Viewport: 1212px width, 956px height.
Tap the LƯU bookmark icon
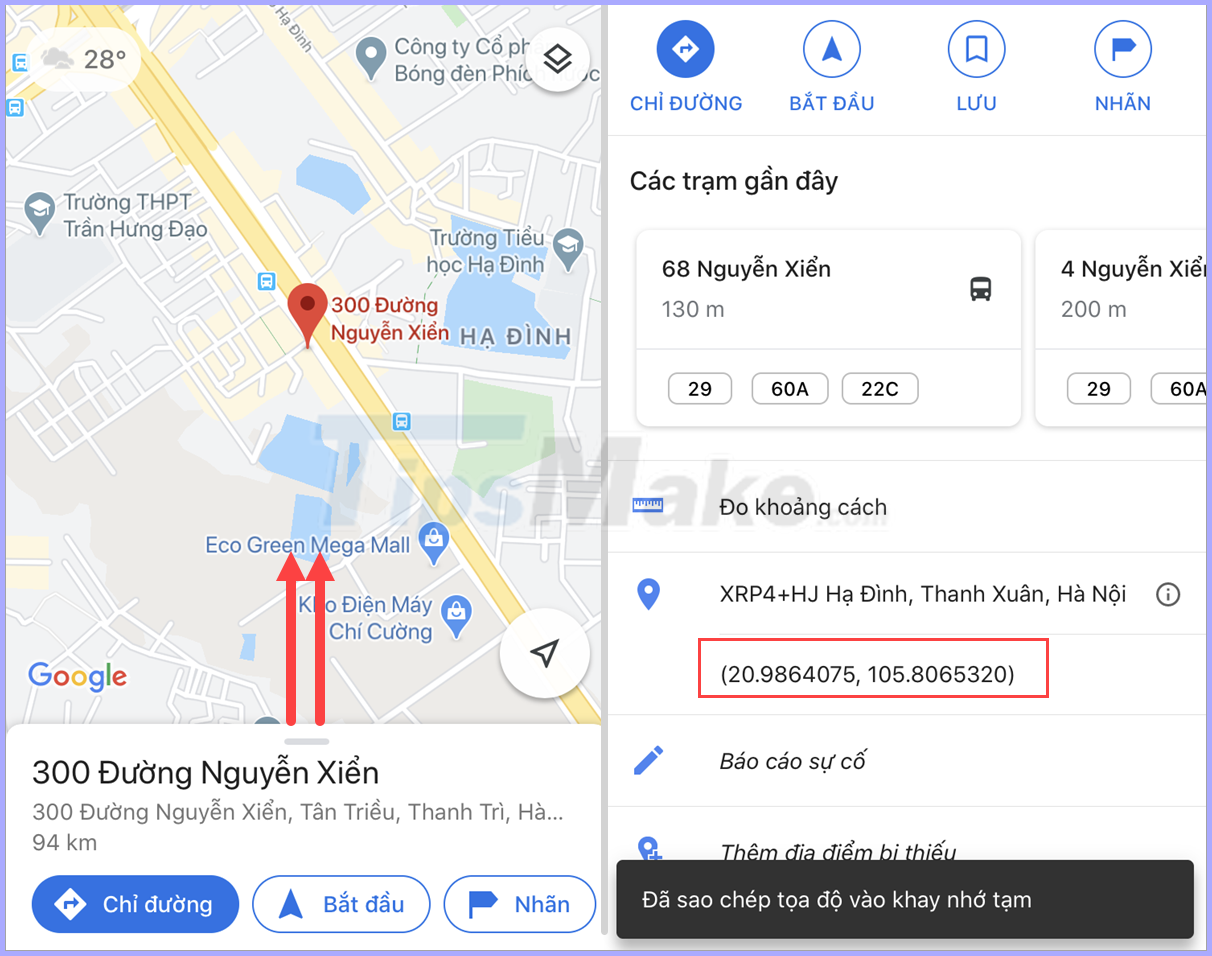[977, 49]
